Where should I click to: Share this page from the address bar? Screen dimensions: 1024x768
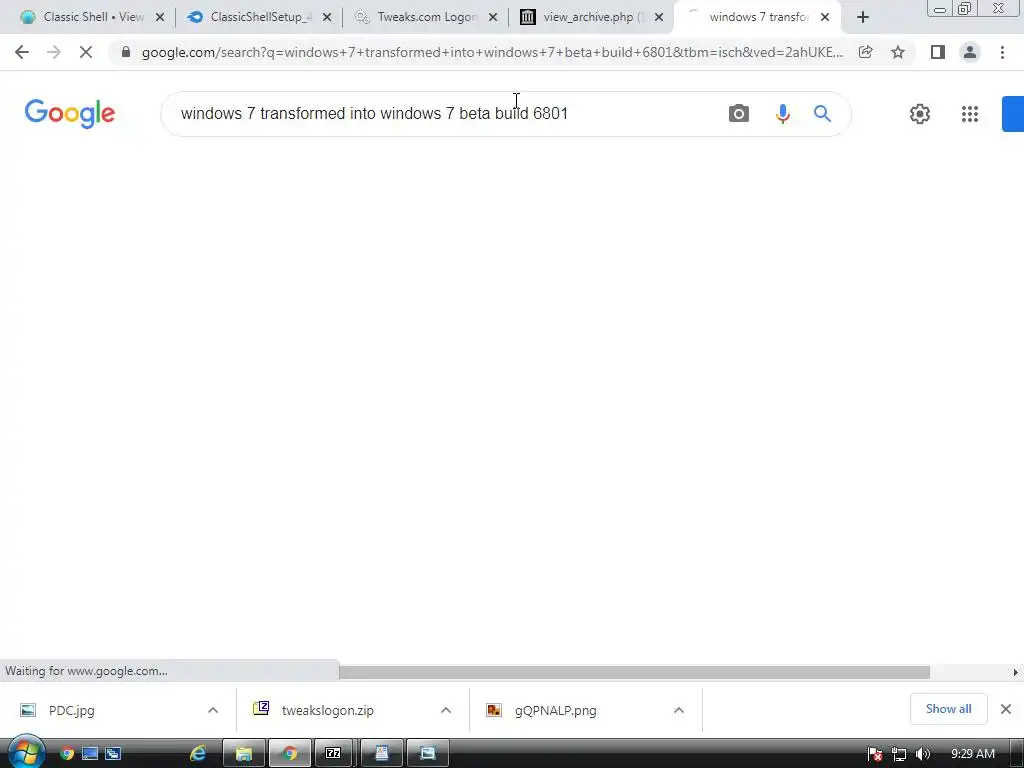point(865,52)
